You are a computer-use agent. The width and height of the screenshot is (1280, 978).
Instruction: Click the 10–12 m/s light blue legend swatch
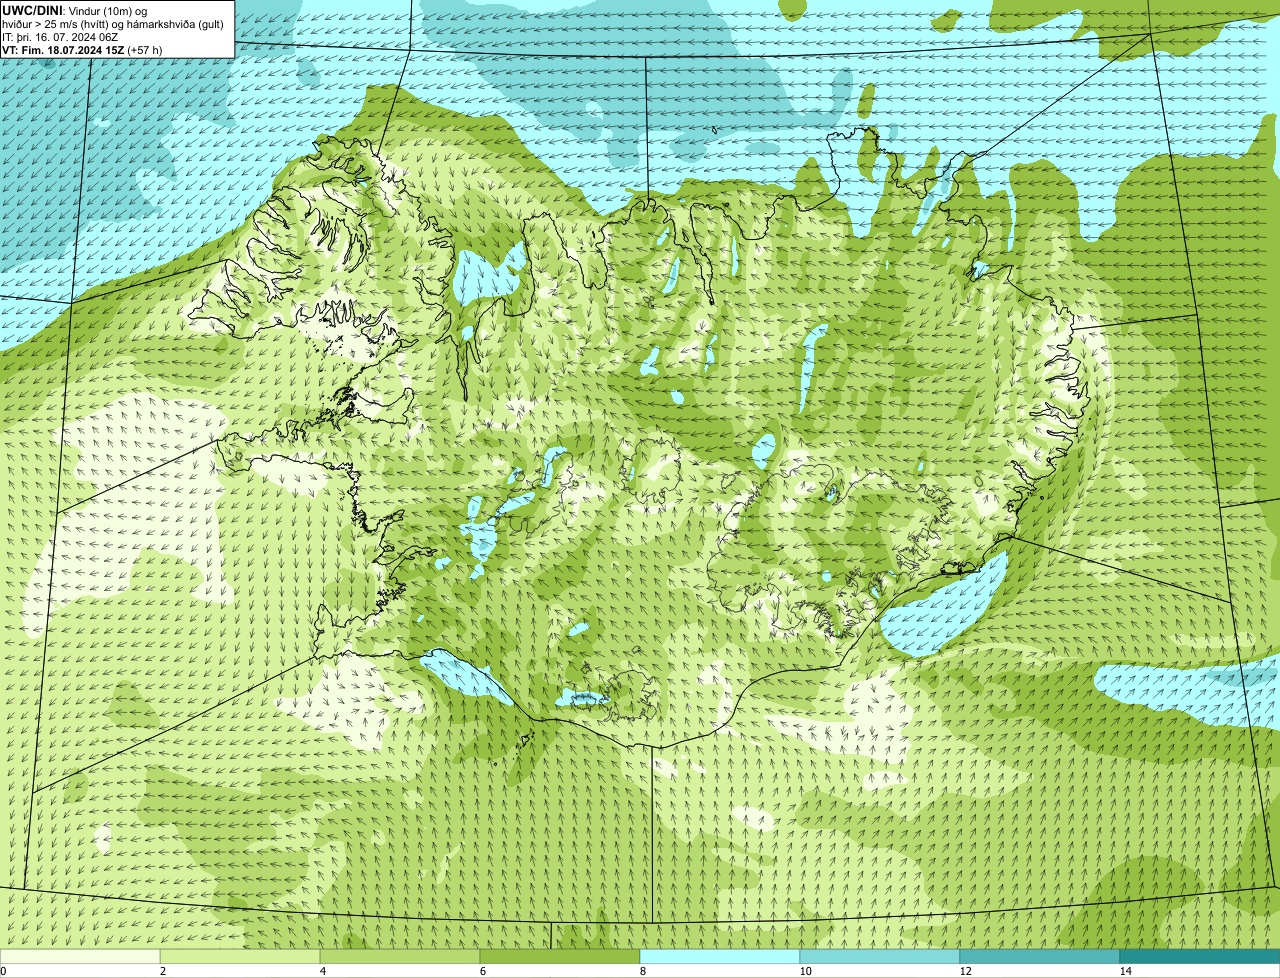click(880, 956)
